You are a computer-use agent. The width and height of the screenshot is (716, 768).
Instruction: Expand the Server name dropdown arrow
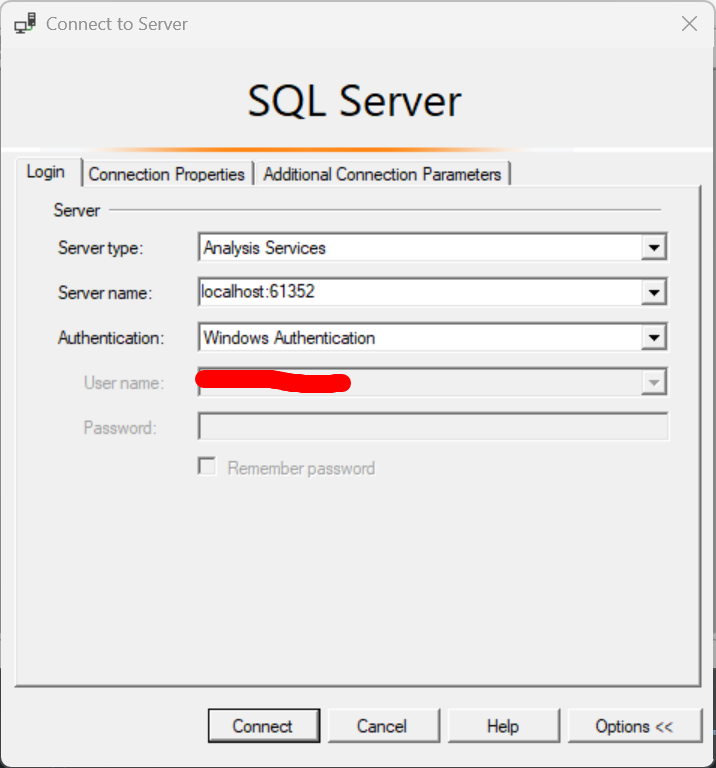tap(654, 292)
